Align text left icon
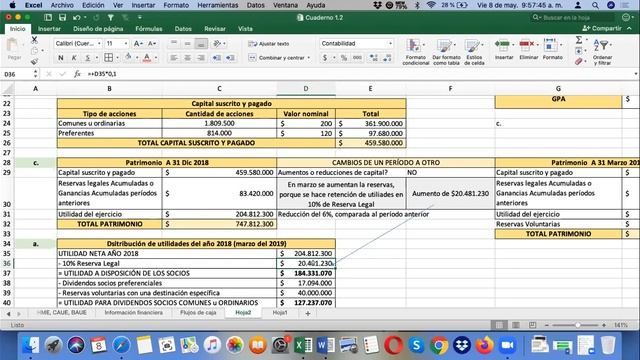This screenshot has width=640, height=360. click(x=173, y=58)
